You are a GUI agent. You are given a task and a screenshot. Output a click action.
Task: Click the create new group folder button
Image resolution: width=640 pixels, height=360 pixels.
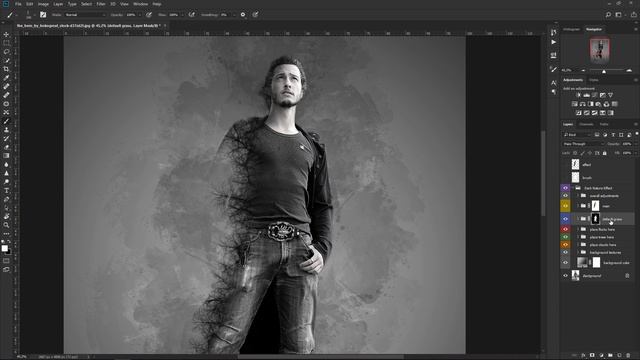coord(610,356)
